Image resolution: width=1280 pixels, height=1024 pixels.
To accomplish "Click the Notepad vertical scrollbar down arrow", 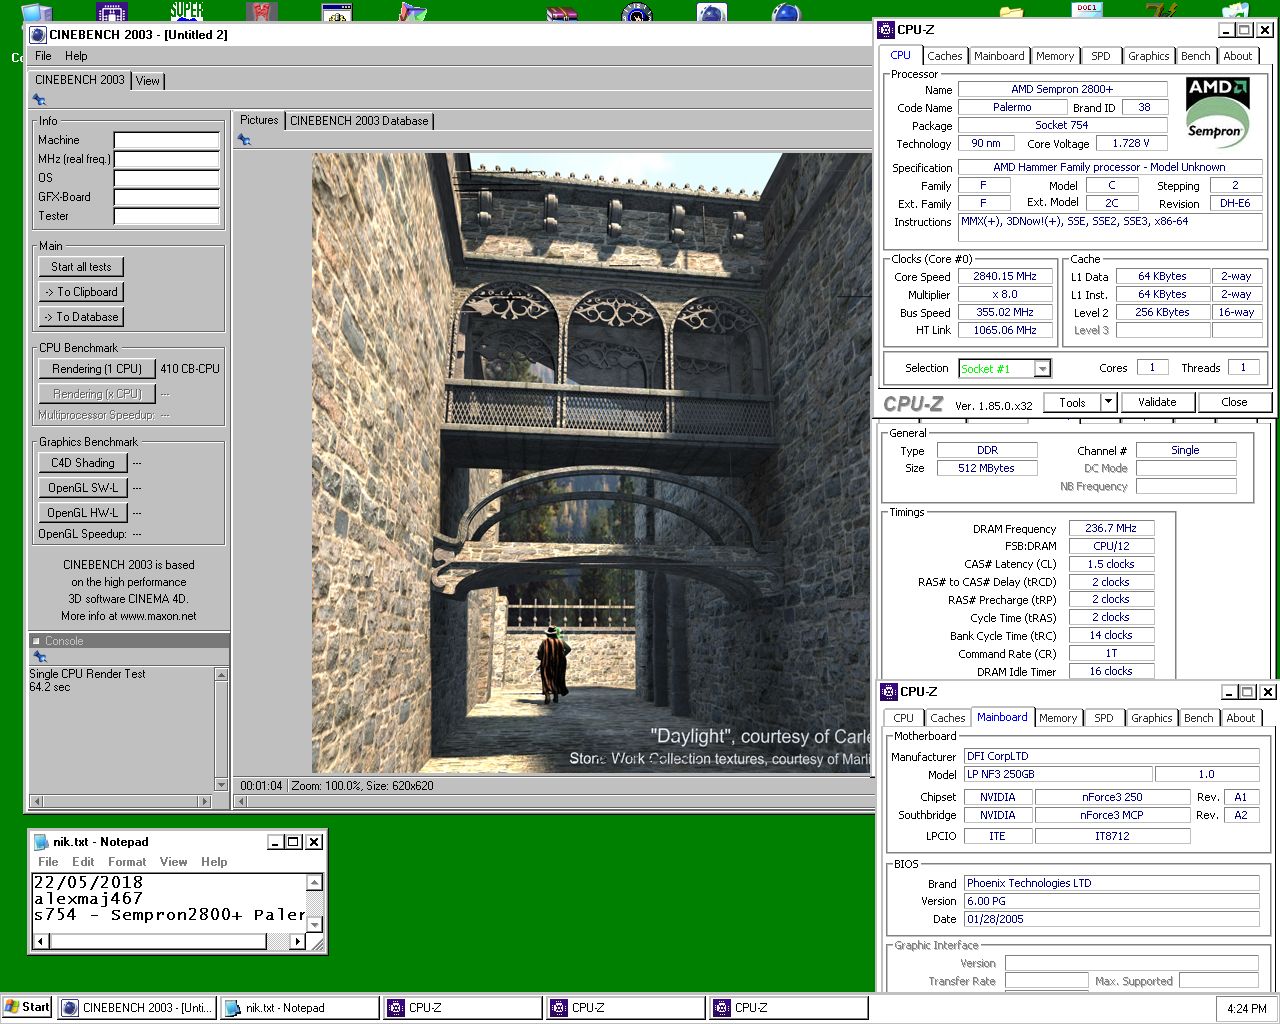I will 314,925.
